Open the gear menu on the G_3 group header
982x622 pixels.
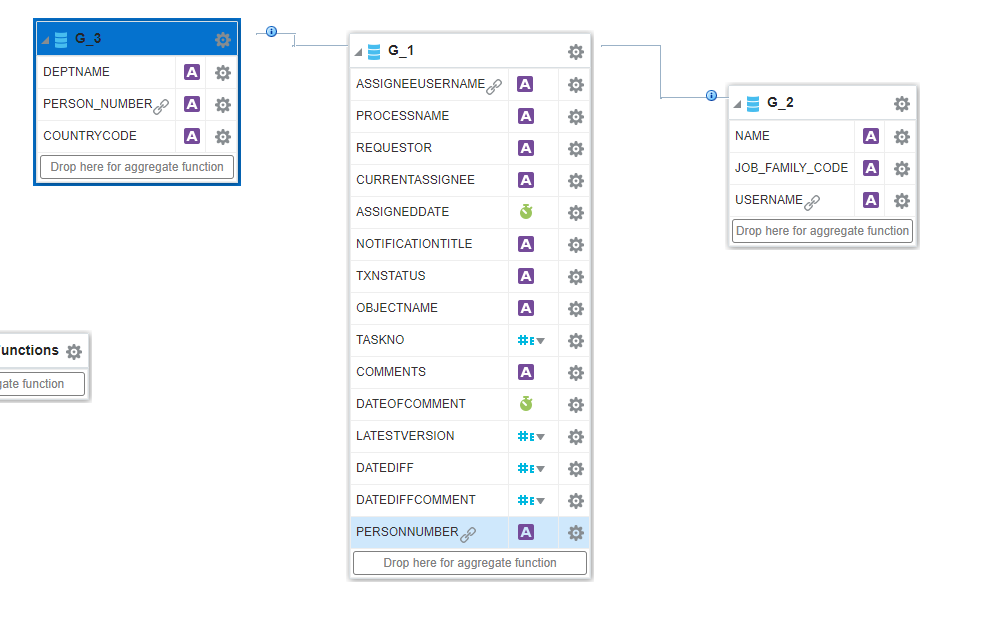click(223, 39)
